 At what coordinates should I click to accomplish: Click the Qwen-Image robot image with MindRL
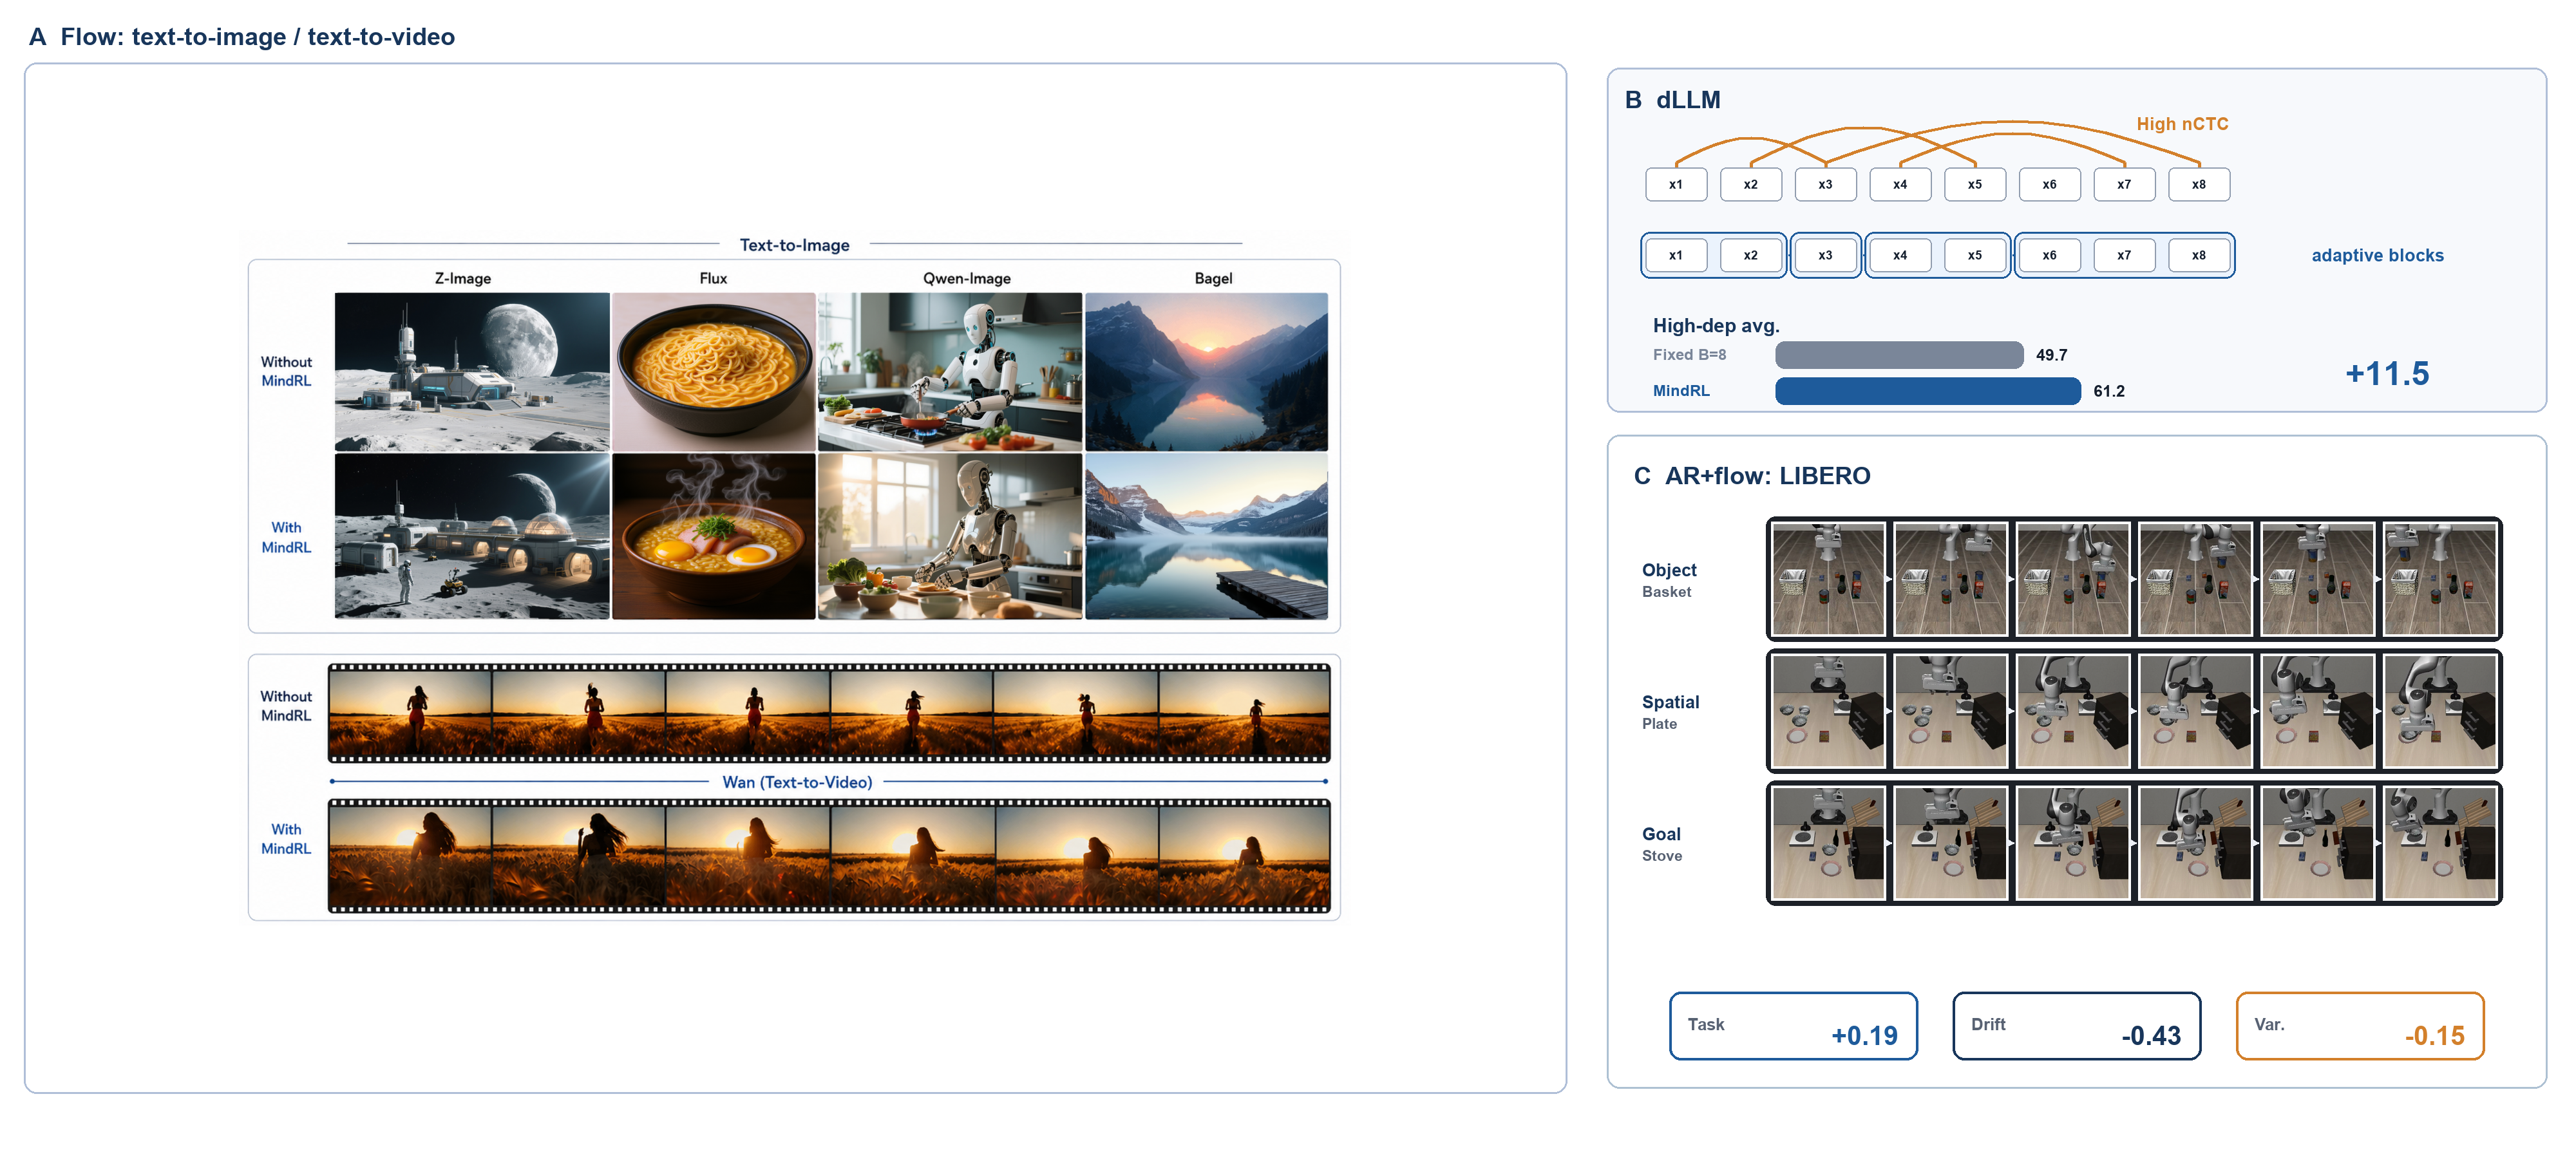(x=949, y=536)
